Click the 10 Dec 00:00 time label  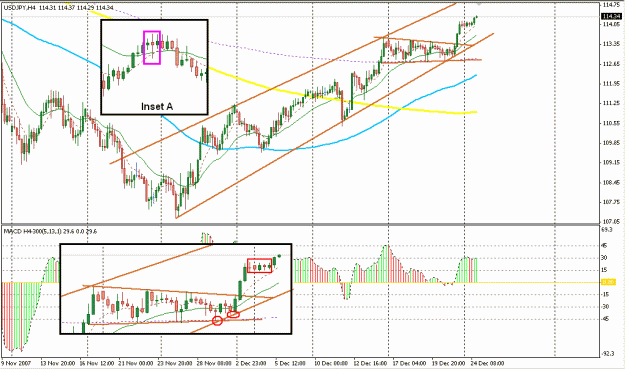(x=330, y=363)
